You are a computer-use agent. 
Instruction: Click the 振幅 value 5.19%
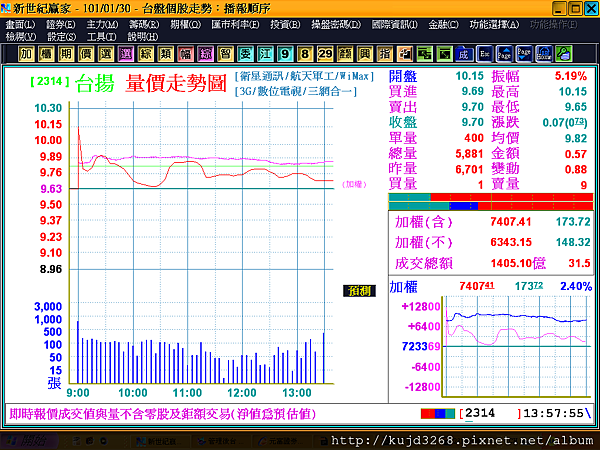click(x=571, y=76)
